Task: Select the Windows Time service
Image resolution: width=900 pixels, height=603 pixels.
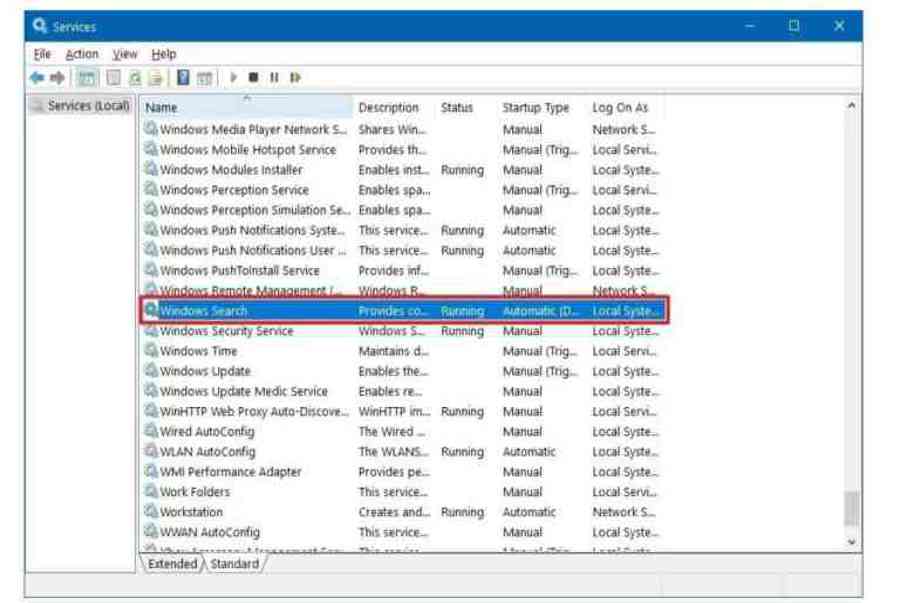Action: coord(404,351)
